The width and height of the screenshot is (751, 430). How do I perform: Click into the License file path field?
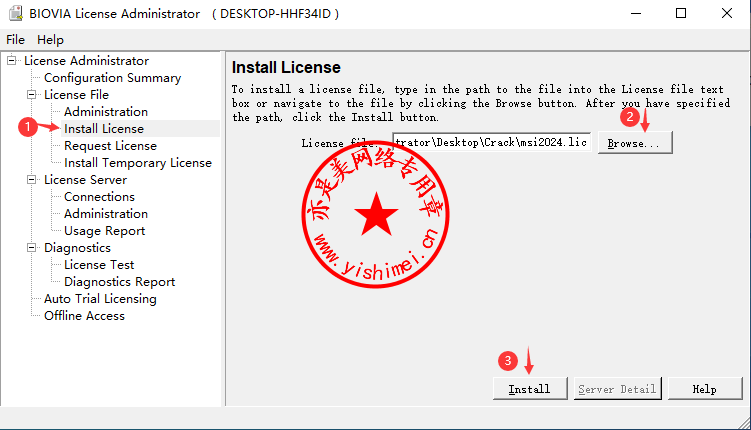[491, 143]
